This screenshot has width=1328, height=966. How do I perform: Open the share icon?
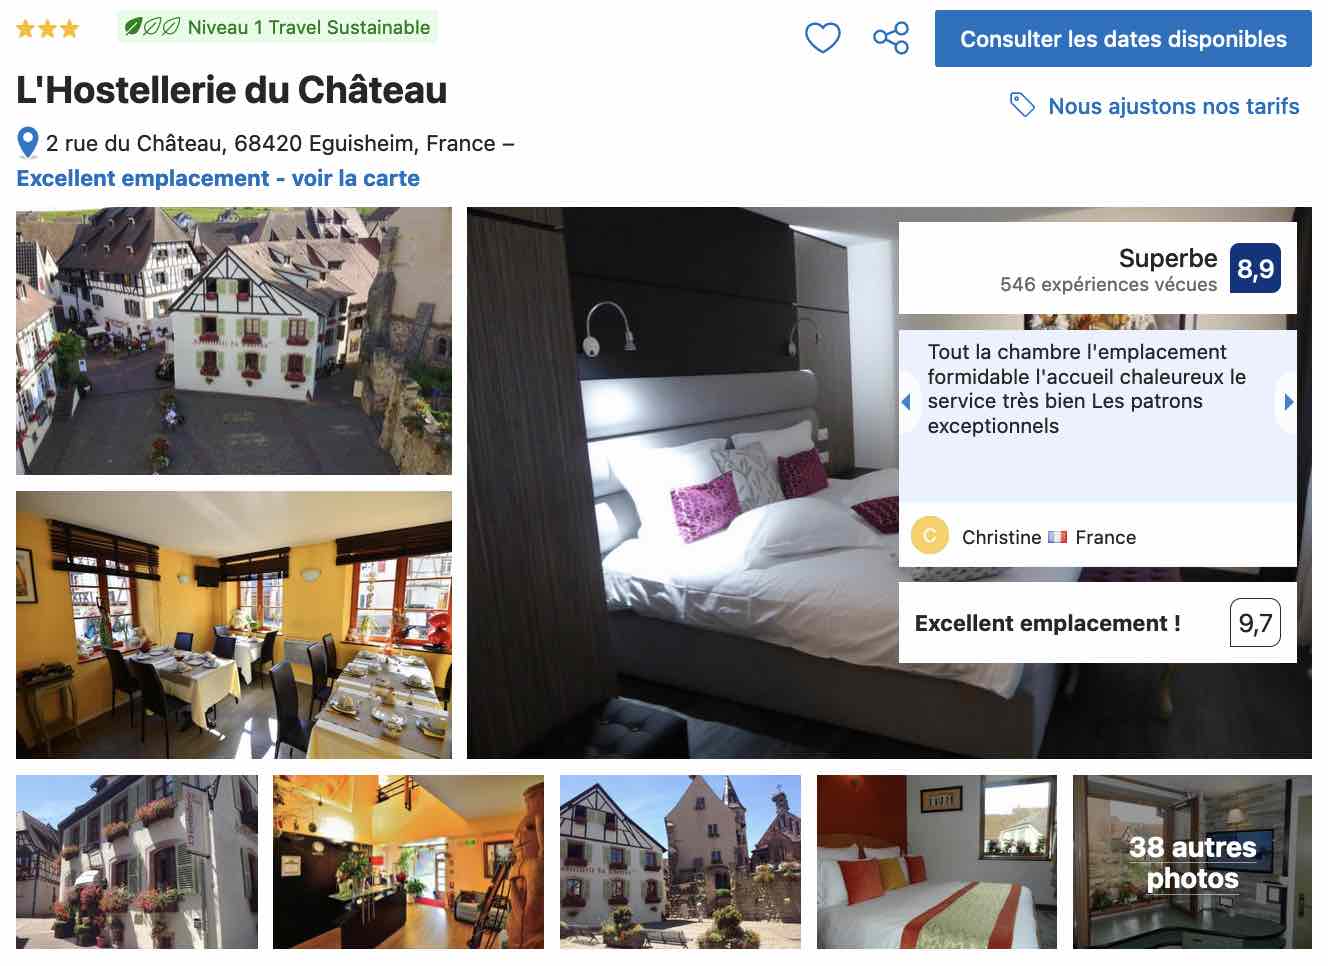point(890,38)
